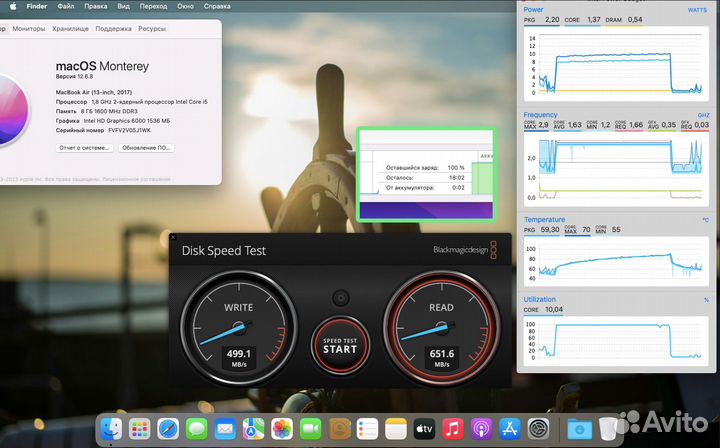Open the Справка menu
This screenshot has width=720, height=448.
point(217,6)
